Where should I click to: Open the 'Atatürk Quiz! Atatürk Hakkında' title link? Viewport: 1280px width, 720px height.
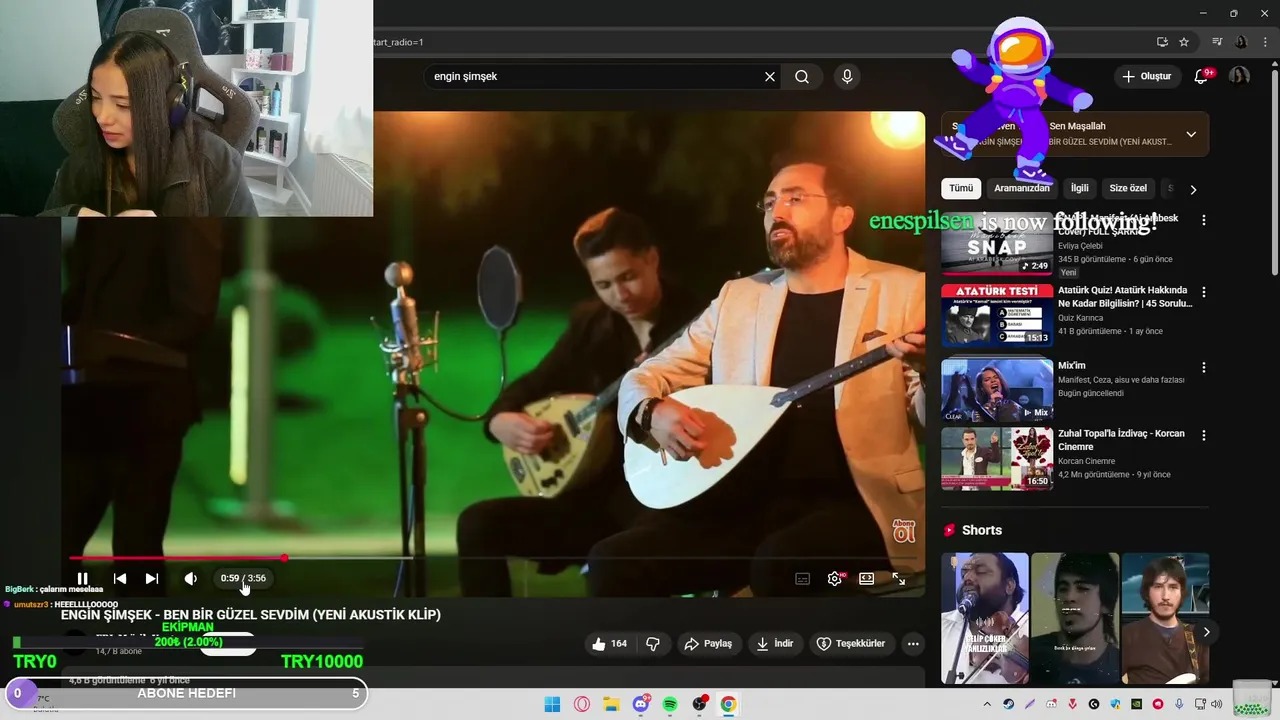click(x=1125, y=297)
